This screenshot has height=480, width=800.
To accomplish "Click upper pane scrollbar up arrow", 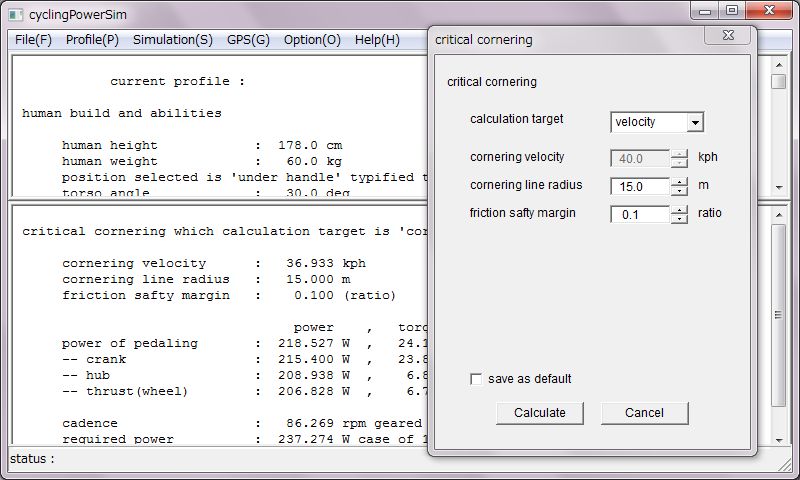I will point(779,65).
